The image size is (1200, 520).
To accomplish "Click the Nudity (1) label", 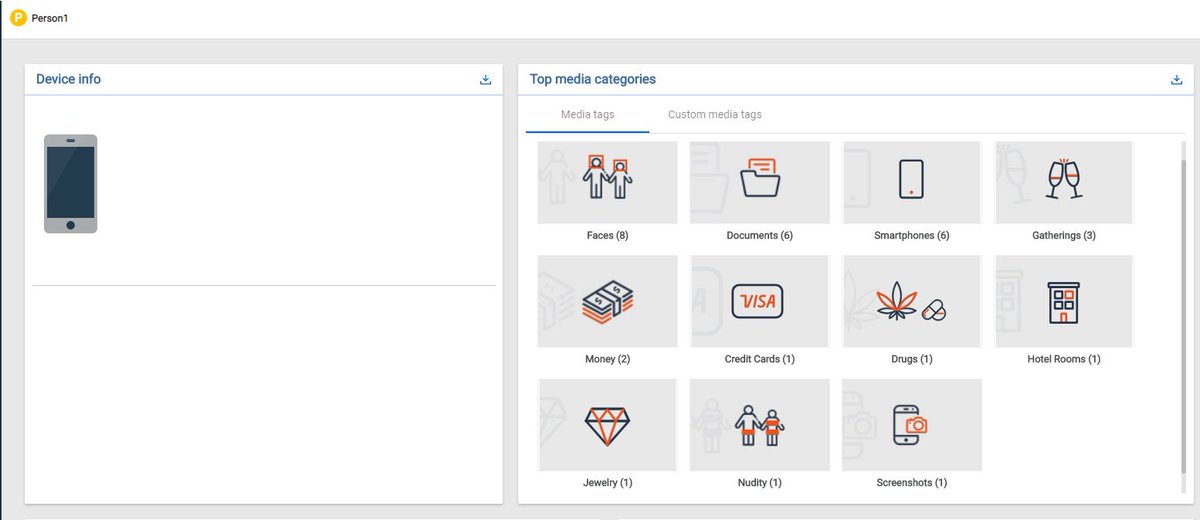I will [x=760, y=483].
